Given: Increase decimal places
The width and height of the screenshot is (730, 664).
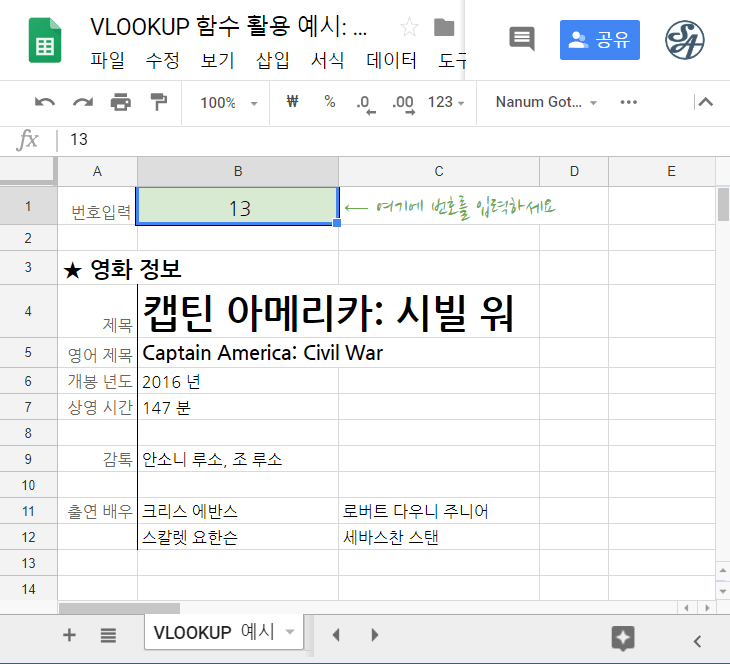Looking at the screenshot, I should (x=403, y=103).
